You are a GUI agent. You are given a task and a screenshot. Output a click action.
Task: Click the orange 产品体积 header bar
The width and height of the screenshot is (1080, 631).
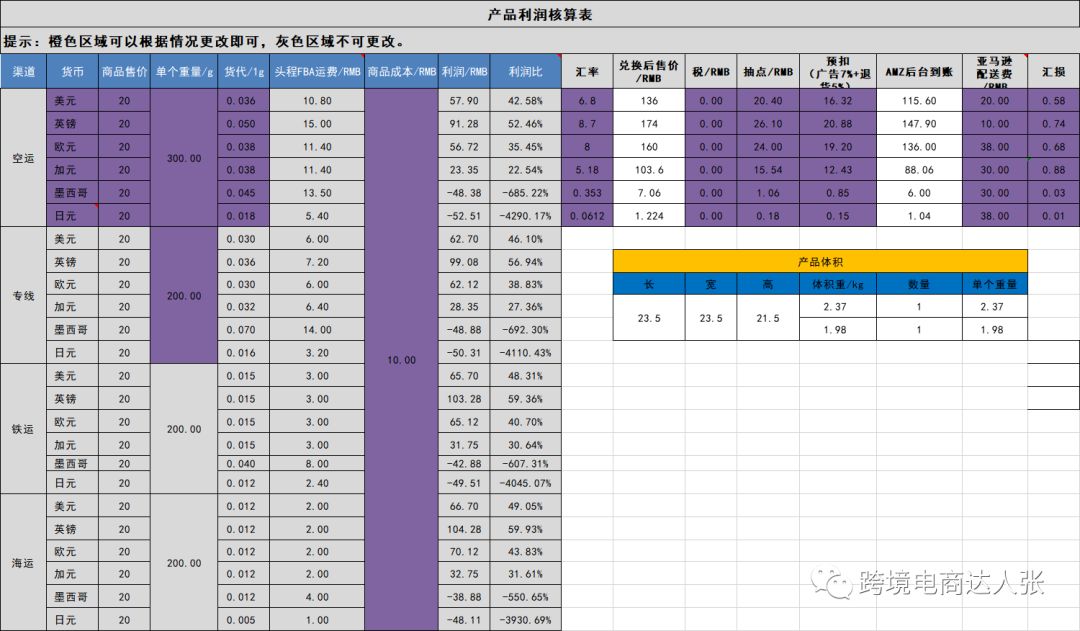point(819,261)
